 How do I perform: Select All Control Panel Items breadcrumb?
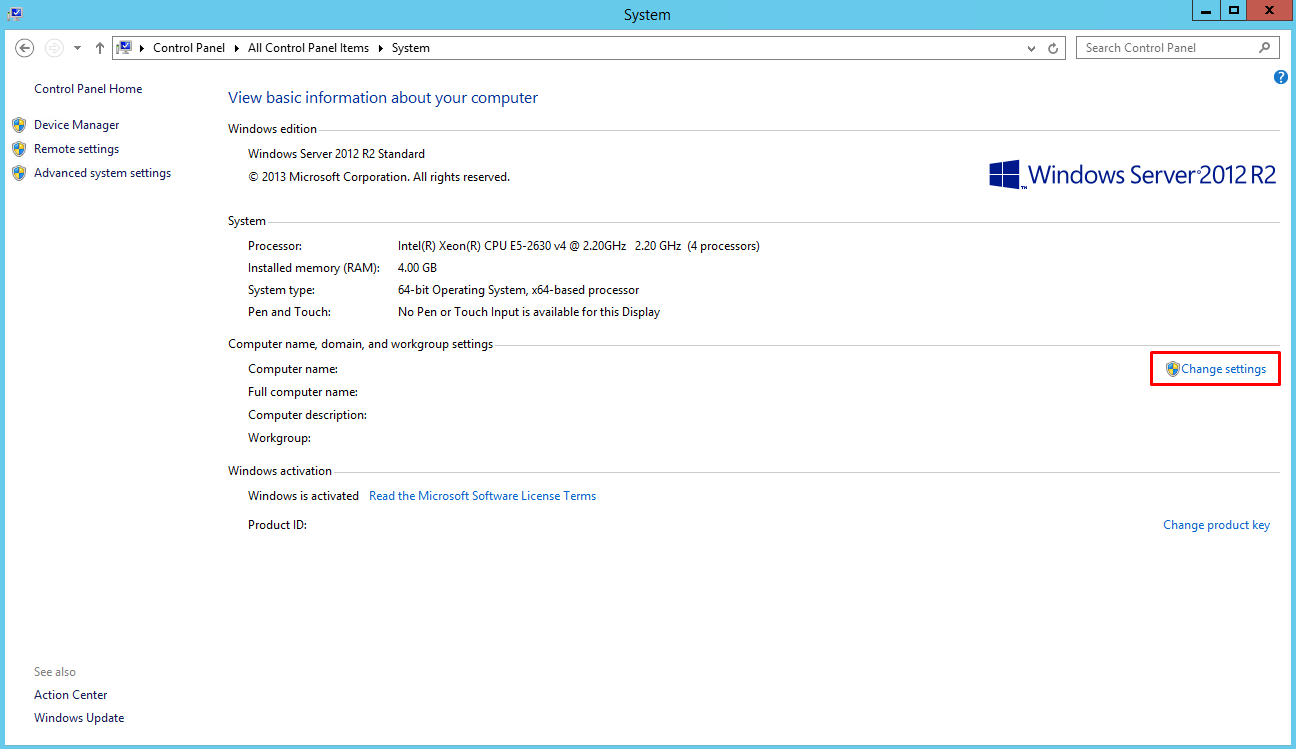click(x=308, y=48)
